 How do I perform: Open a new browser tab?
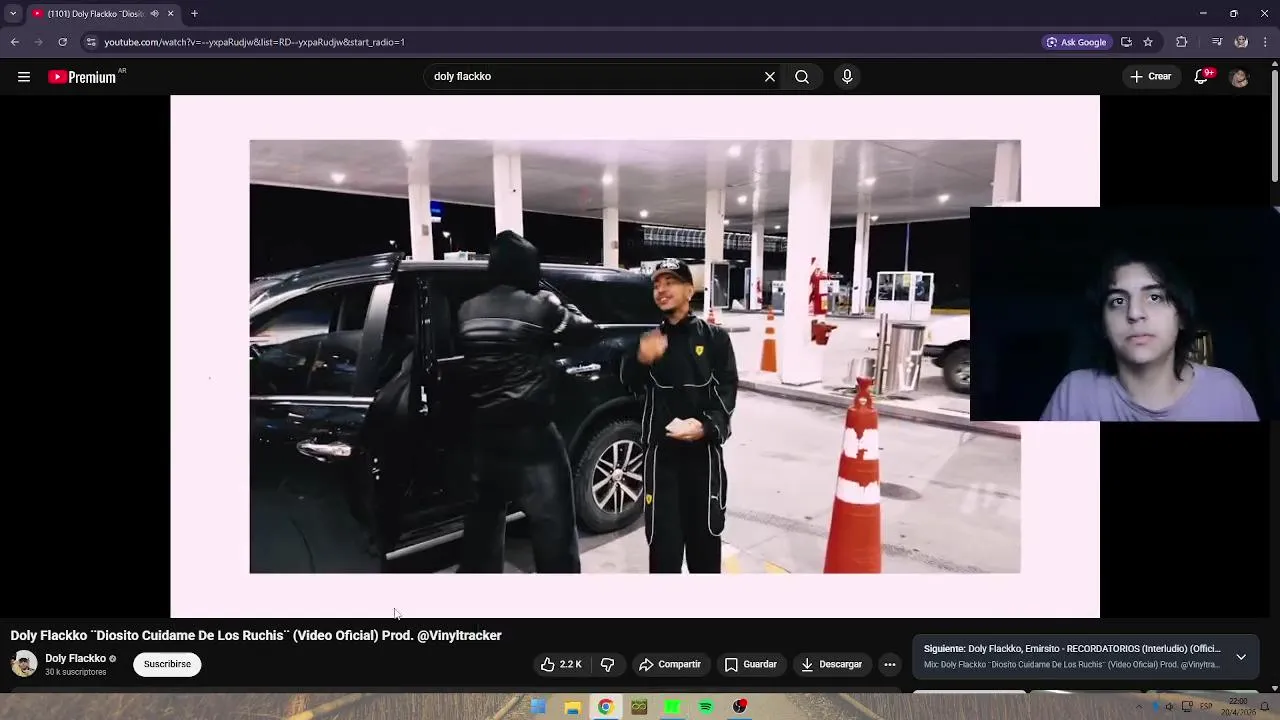(x=195, y=13)
